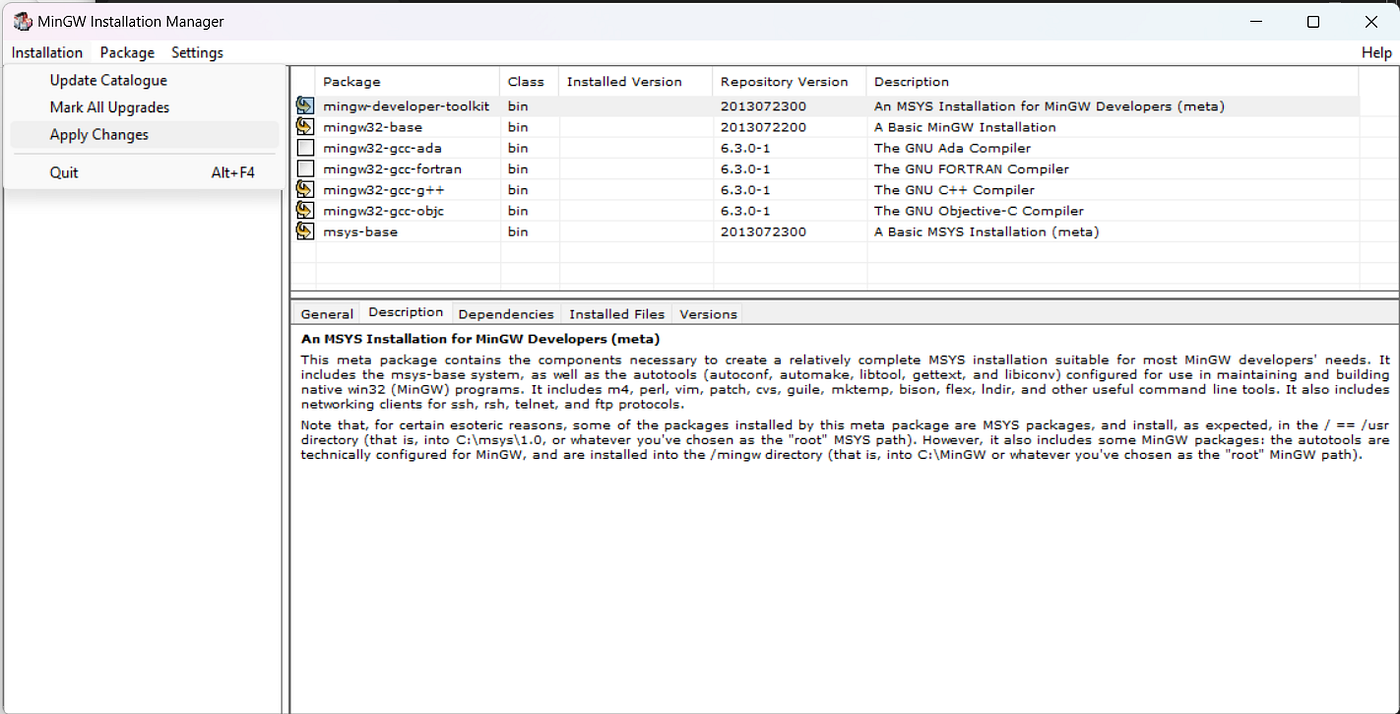Screen dimensions: 1400x714
Task: Select the mingw-developer-toolkit package name
Action: pos(406,106)
